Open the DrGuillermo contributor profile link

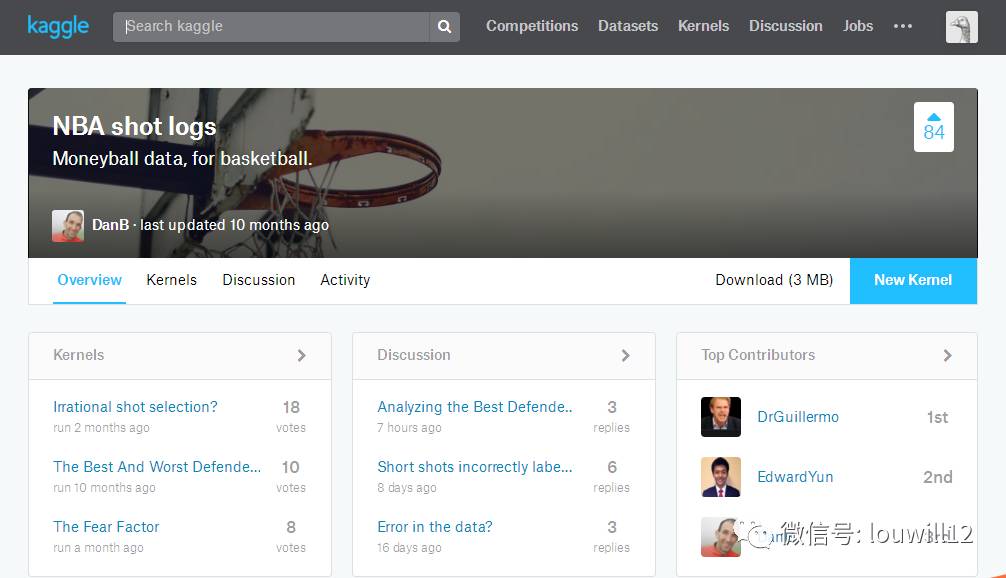tap(797, 417)
